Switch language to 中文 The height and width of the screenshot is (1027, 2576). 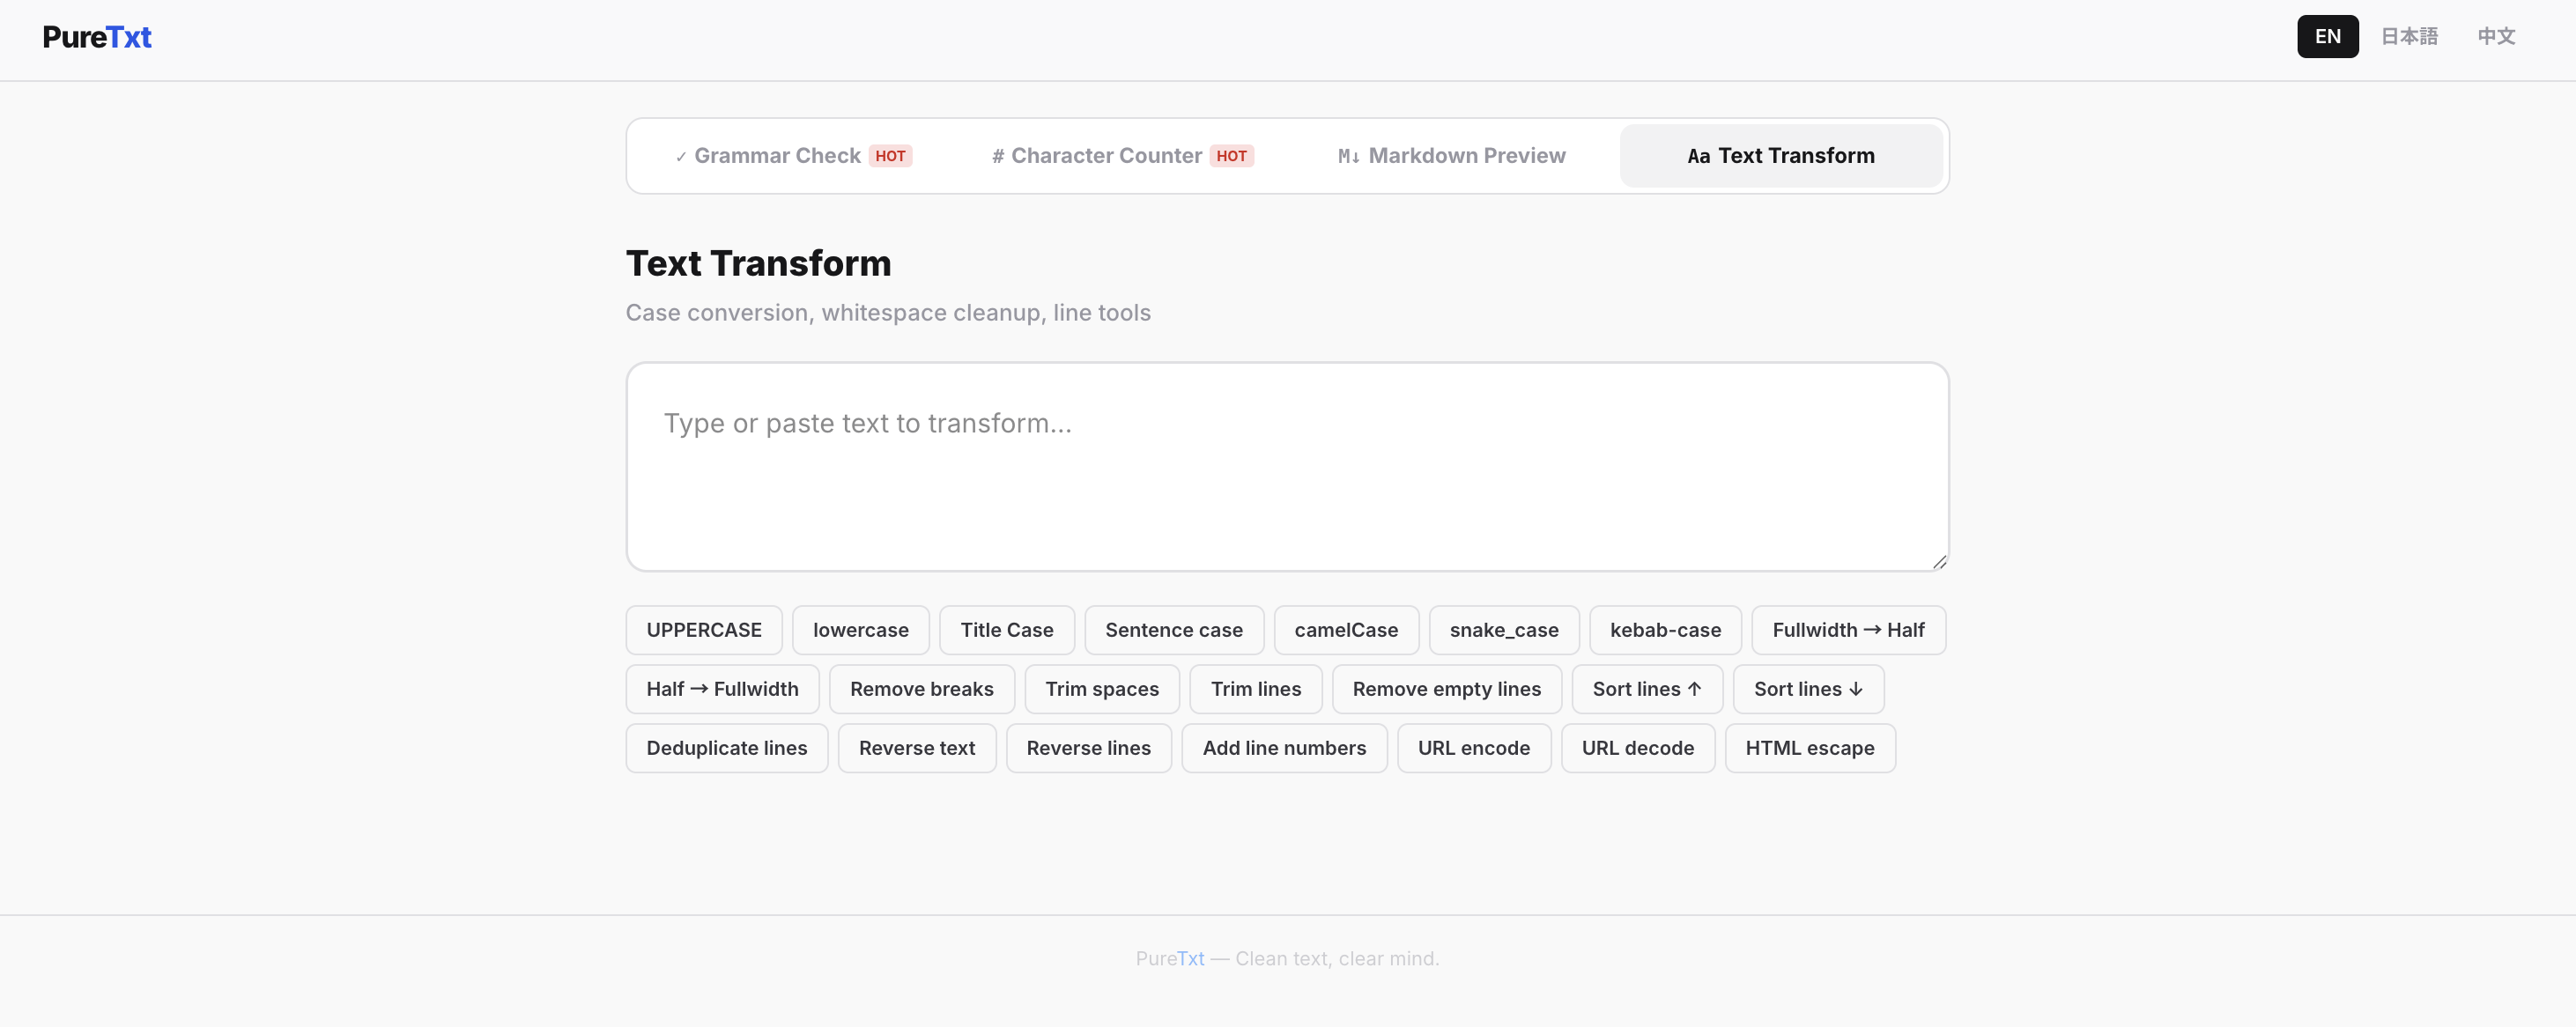[2496, 37]
